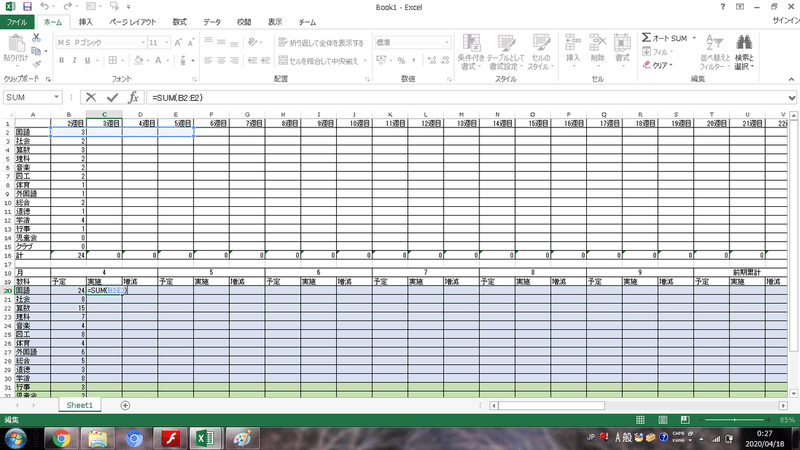Click Find and Select (検索と選択) binoculars

pyautogui.click(x=744, y=52)
